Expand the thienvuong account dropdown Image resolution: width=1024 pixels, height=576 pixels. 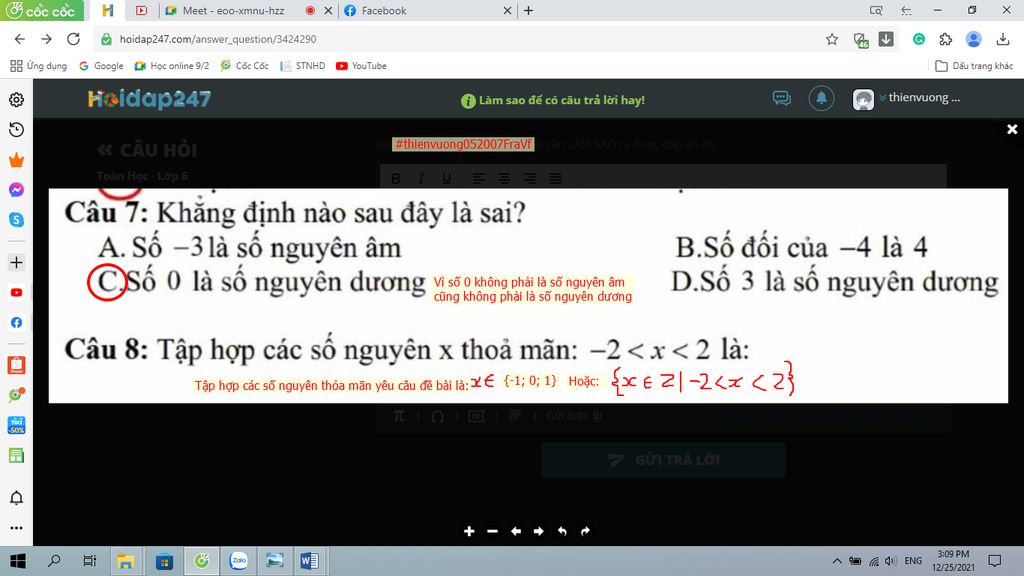coord(882,98)
